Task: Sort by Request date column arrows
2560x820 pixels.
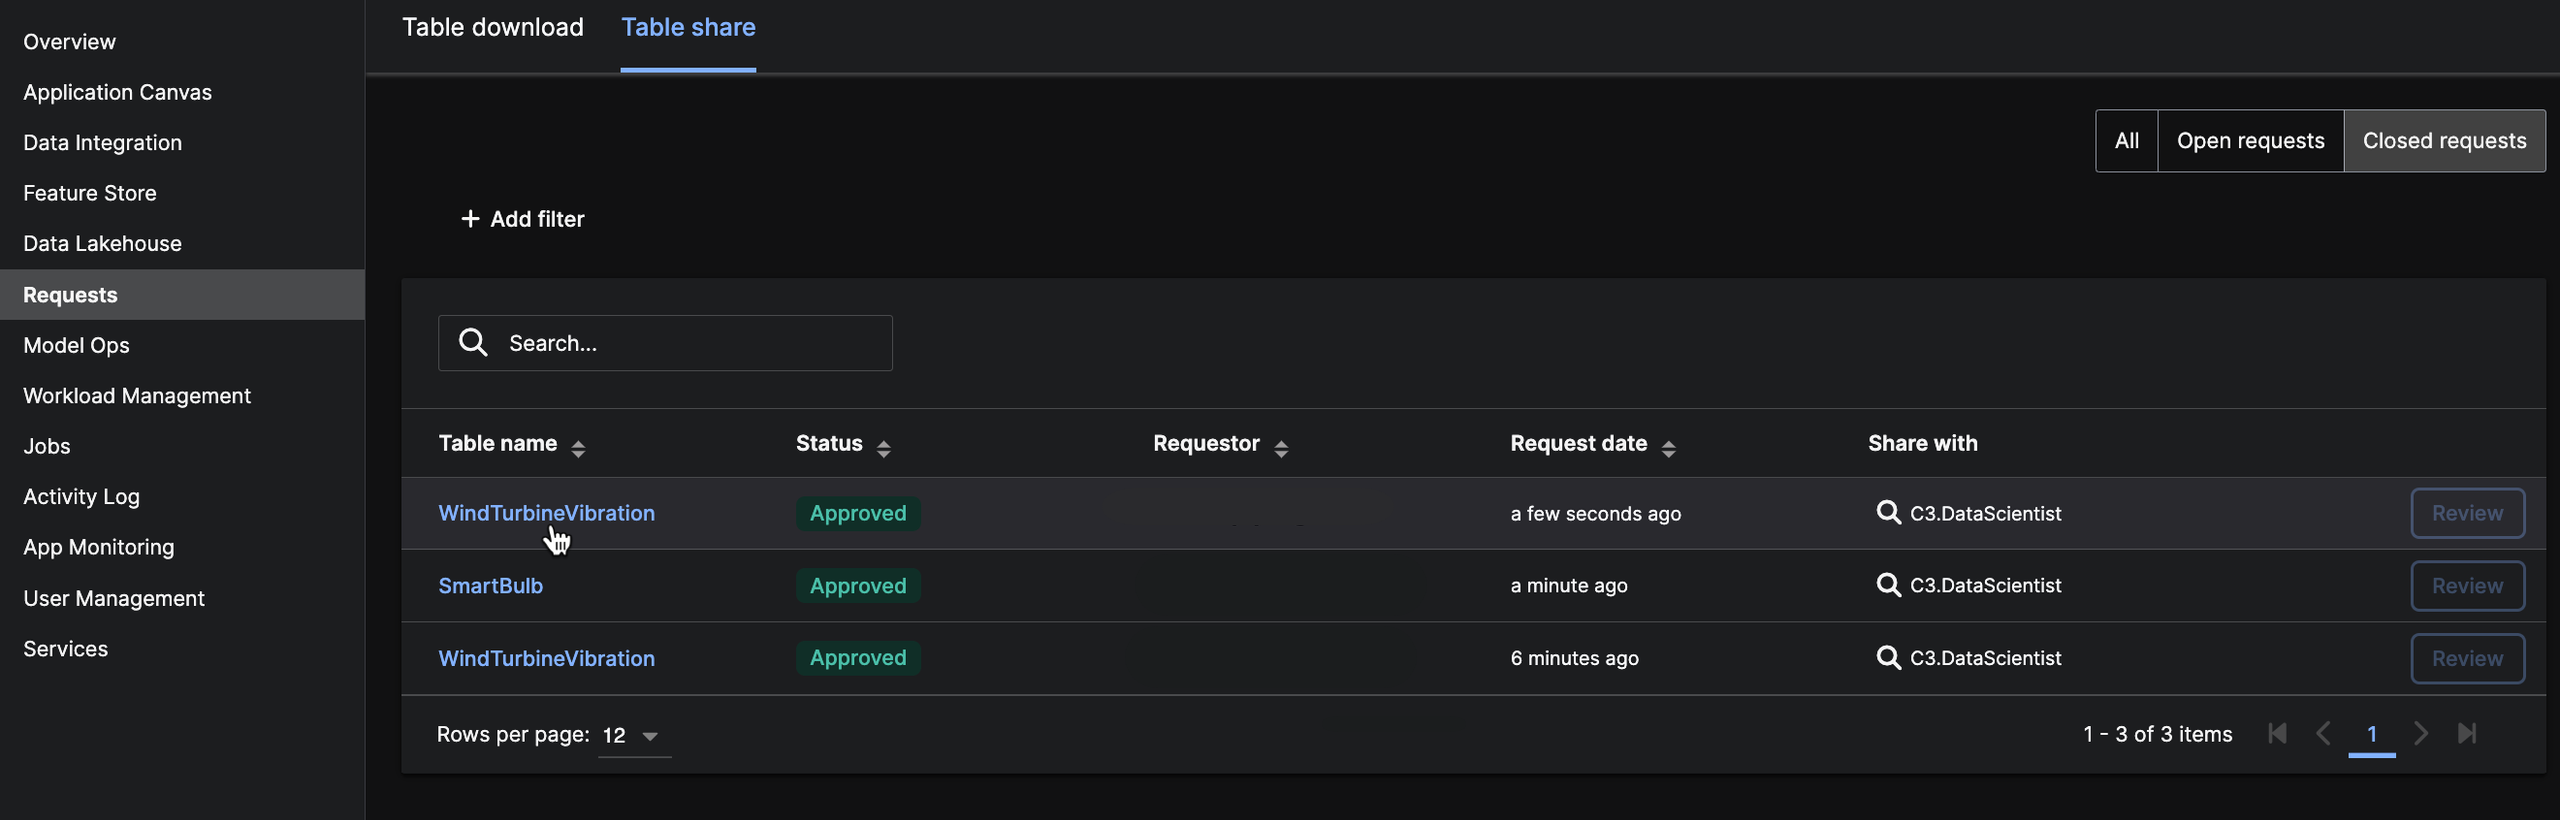Action: pos(1668,448)
